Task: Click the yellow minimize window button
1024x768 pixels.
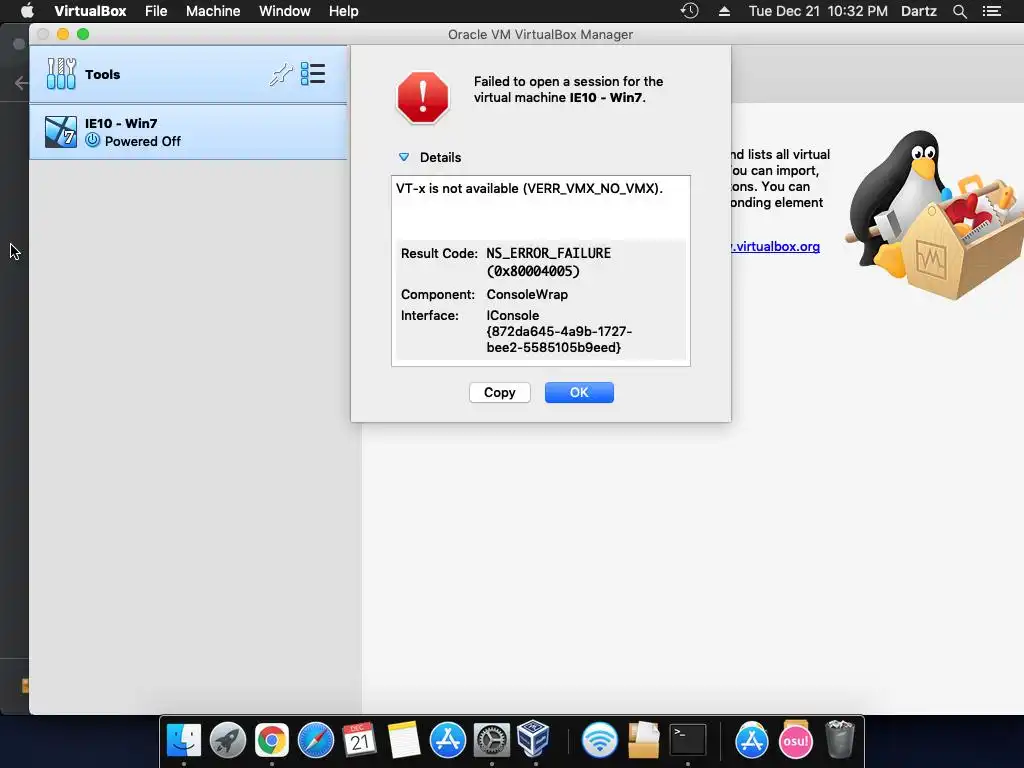Action: point(63,34)
